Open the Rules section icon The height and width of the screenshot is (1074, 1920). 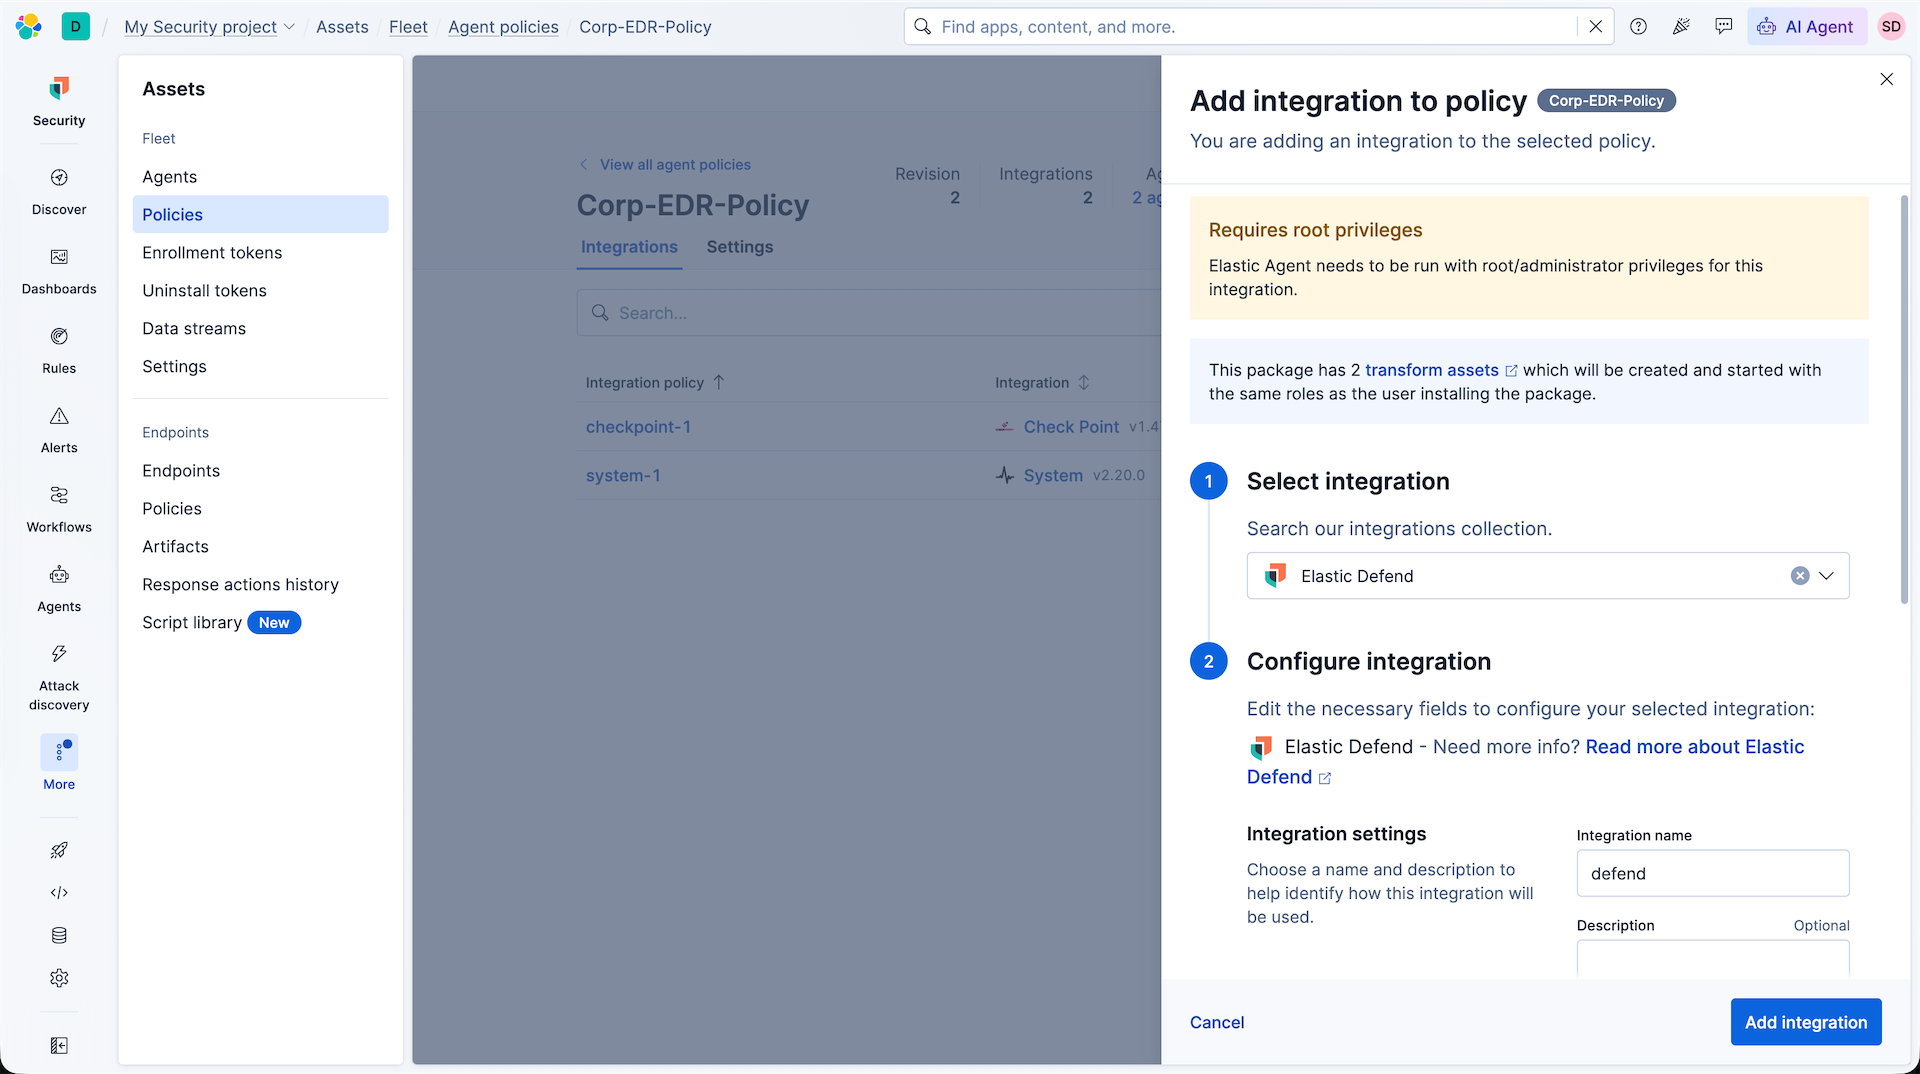tap(59, 336)
